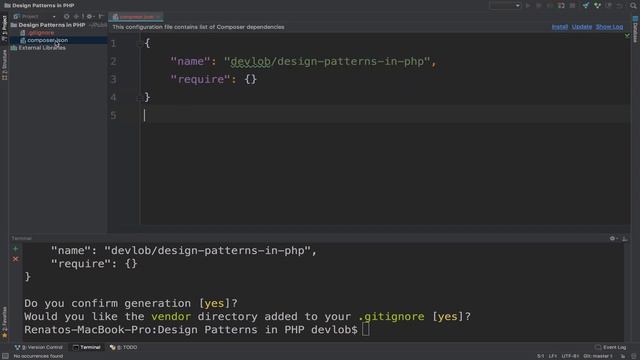Viewport: 640px width, 360px height.
Task: Click the green inspection checkmark indicator
Action: [x=627, y=36]
